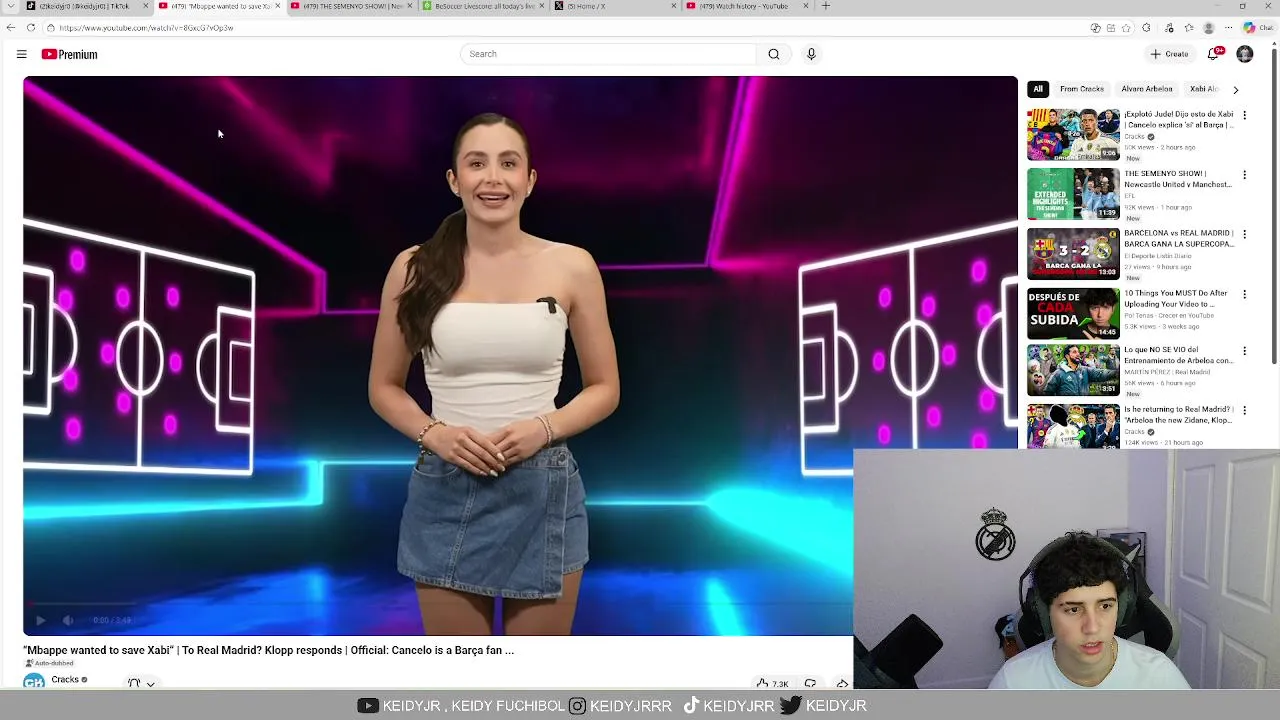1280x720 pixels.
Task: Click the Auto-dubbed label
Action: (x=50, y=664)
